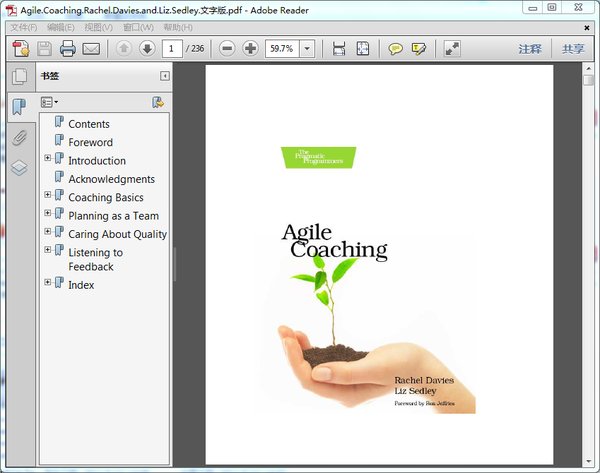The image size is (600, 473).
Task: Click the vertical scrollbar thumb
Action: tap(588, 80)
